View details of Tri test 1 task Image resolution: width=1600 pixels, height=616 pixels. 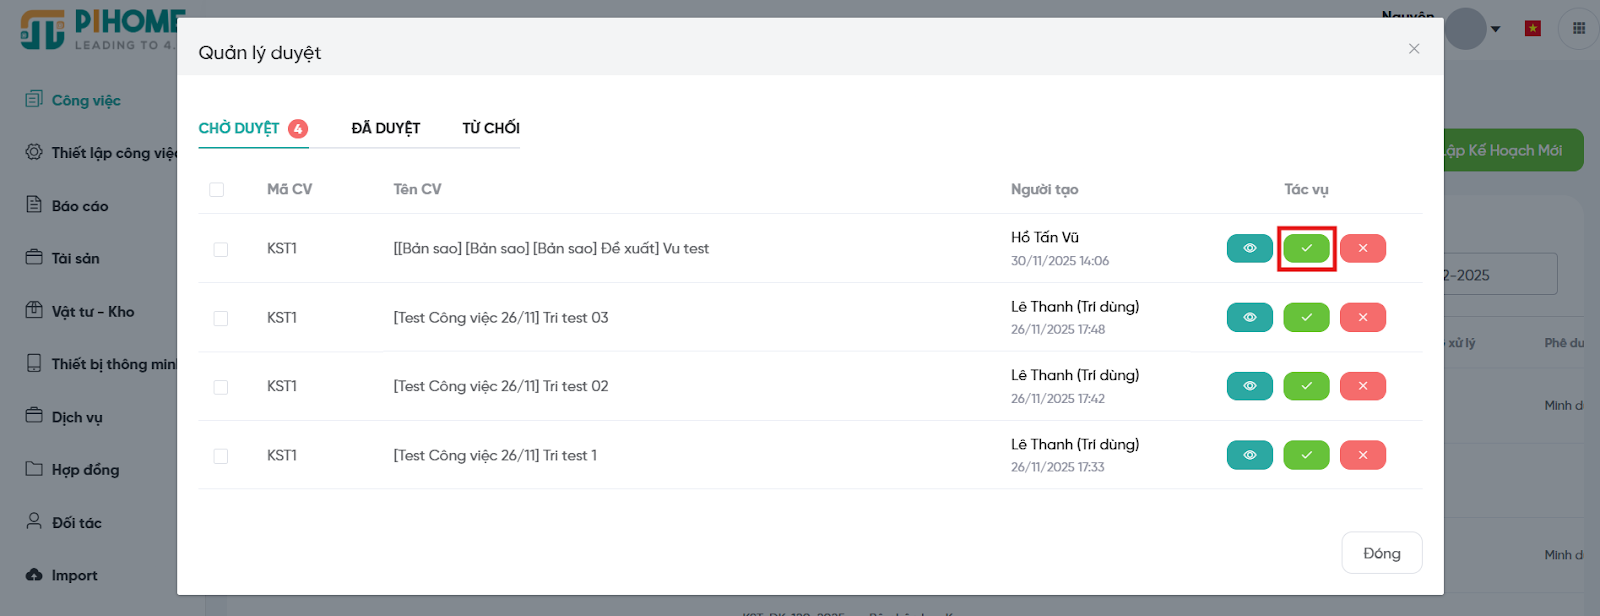[x=1249, y=455]
